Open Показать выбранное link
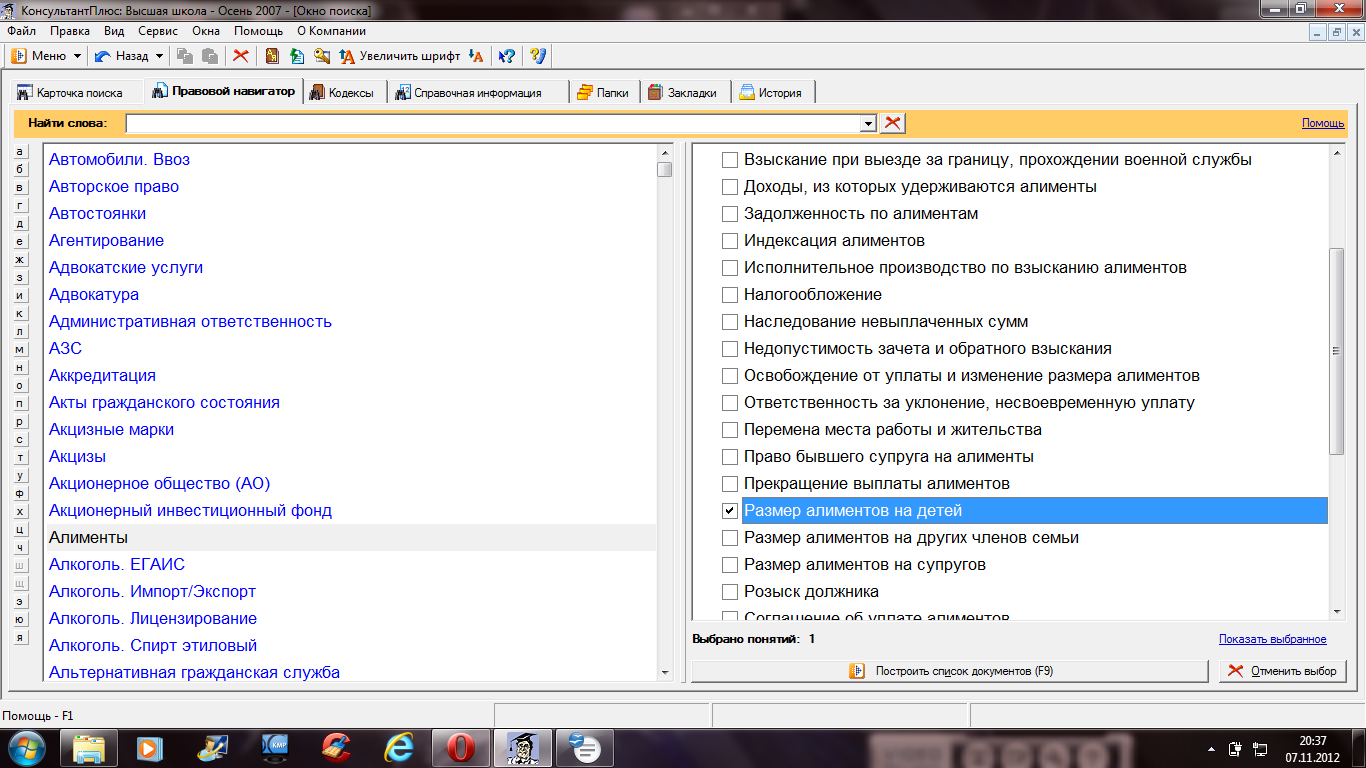The image size is (1366, 768). pos(1273,639)
